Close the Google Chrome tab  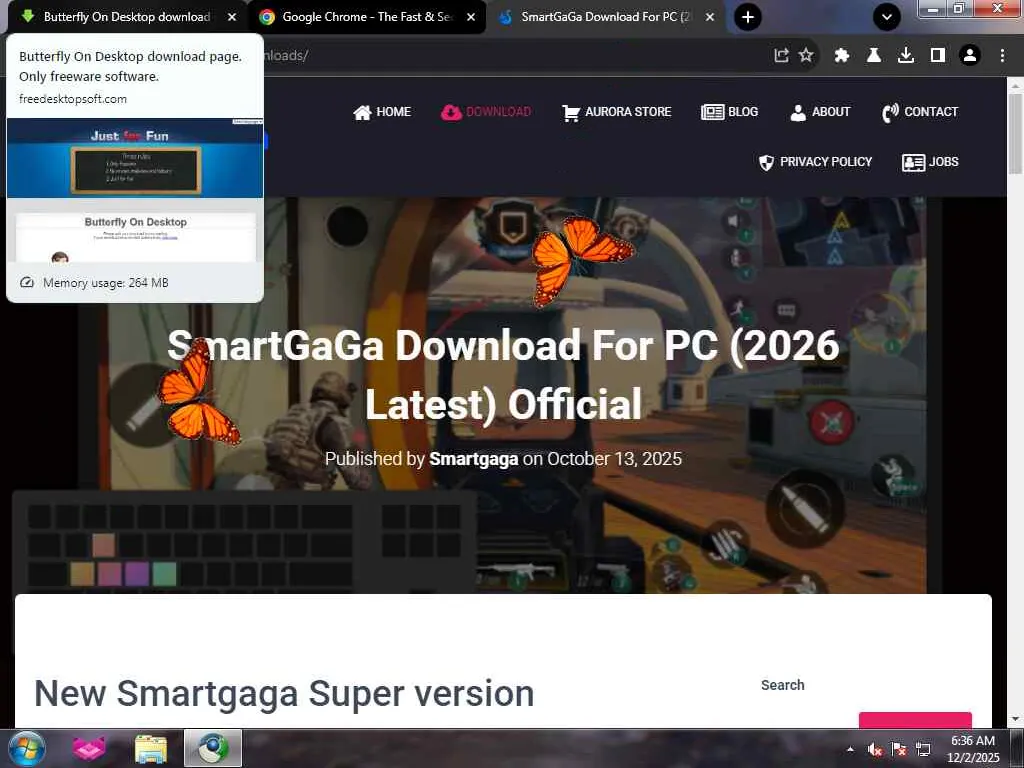(x=471, y=17)
